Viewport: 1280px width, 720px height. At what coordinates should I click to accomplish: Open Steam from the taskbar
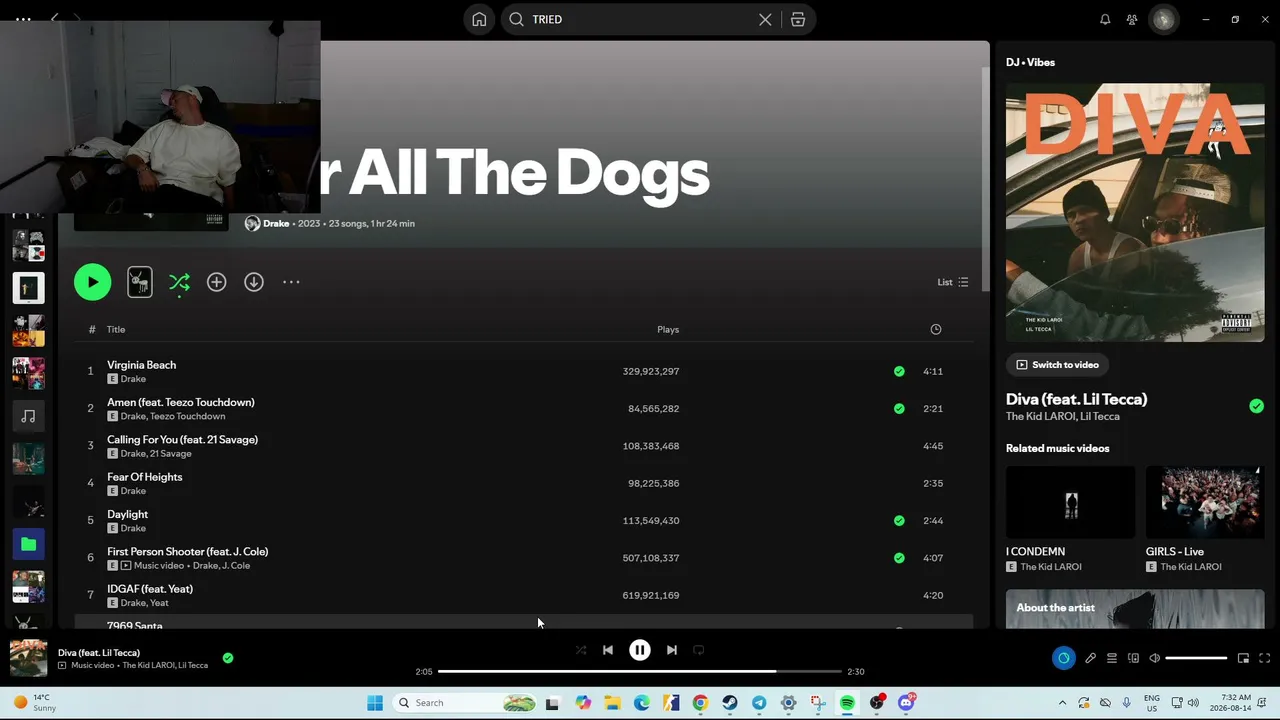(730, 703)
